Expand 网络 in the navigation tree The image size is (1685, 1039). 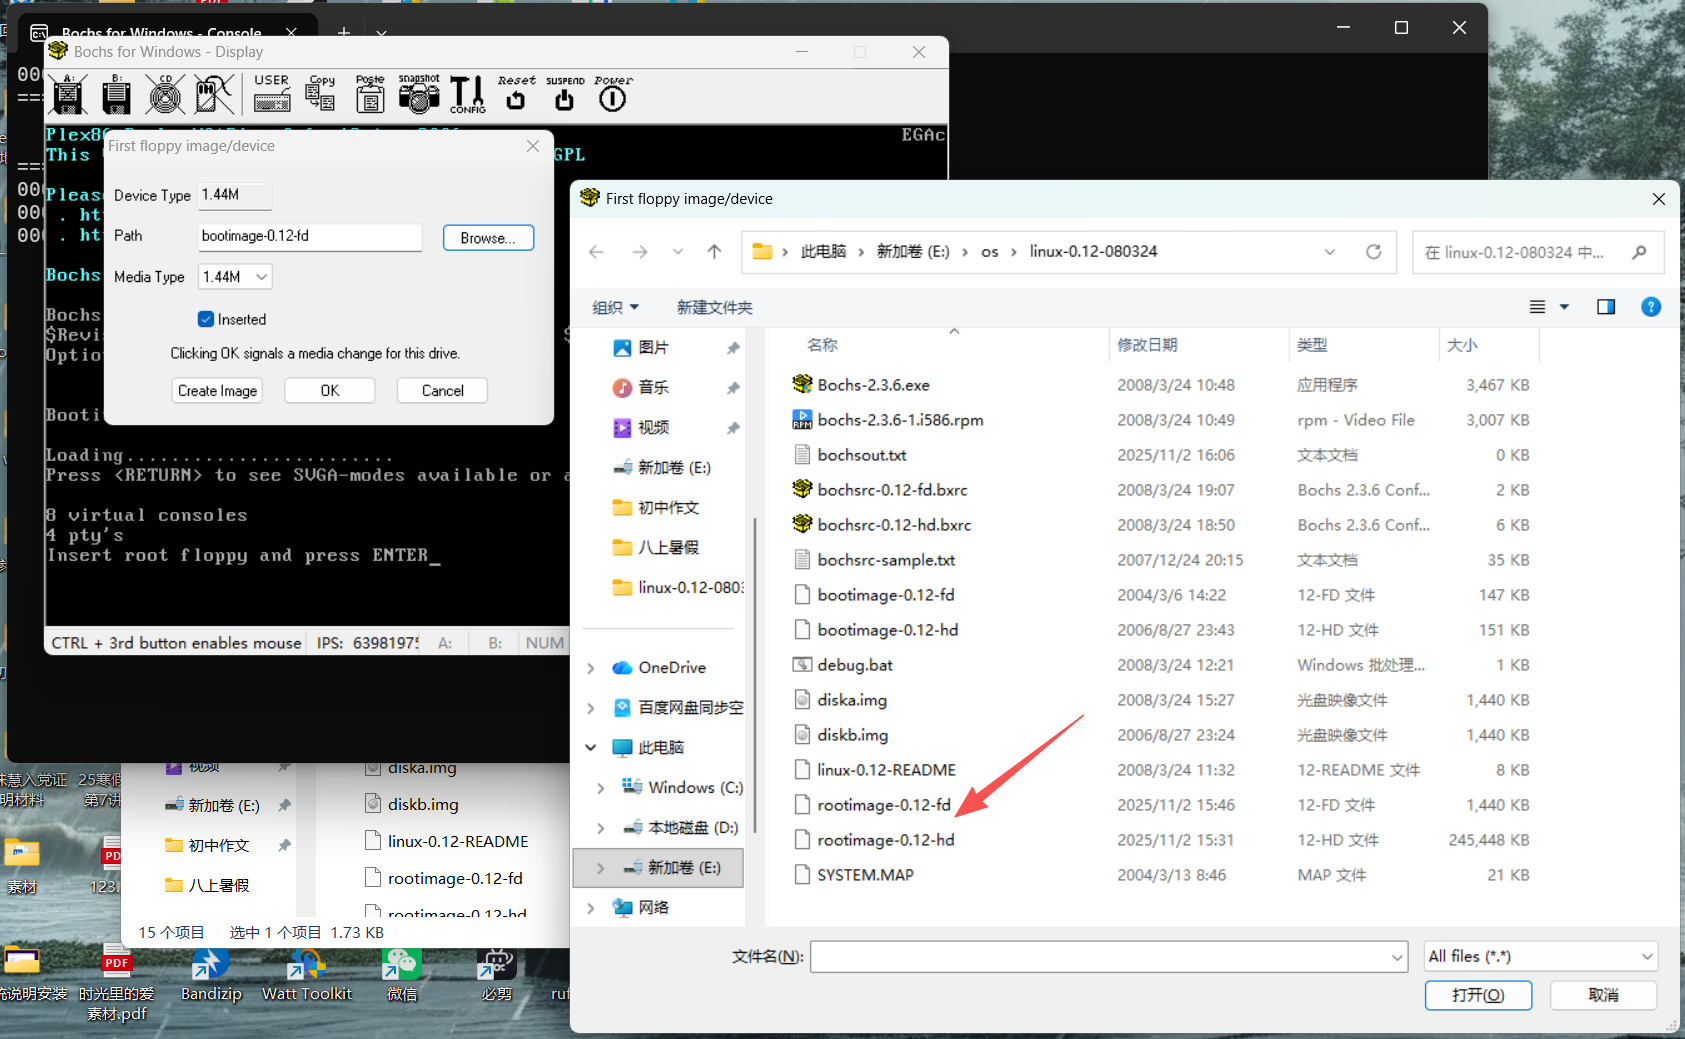(590, 908)
